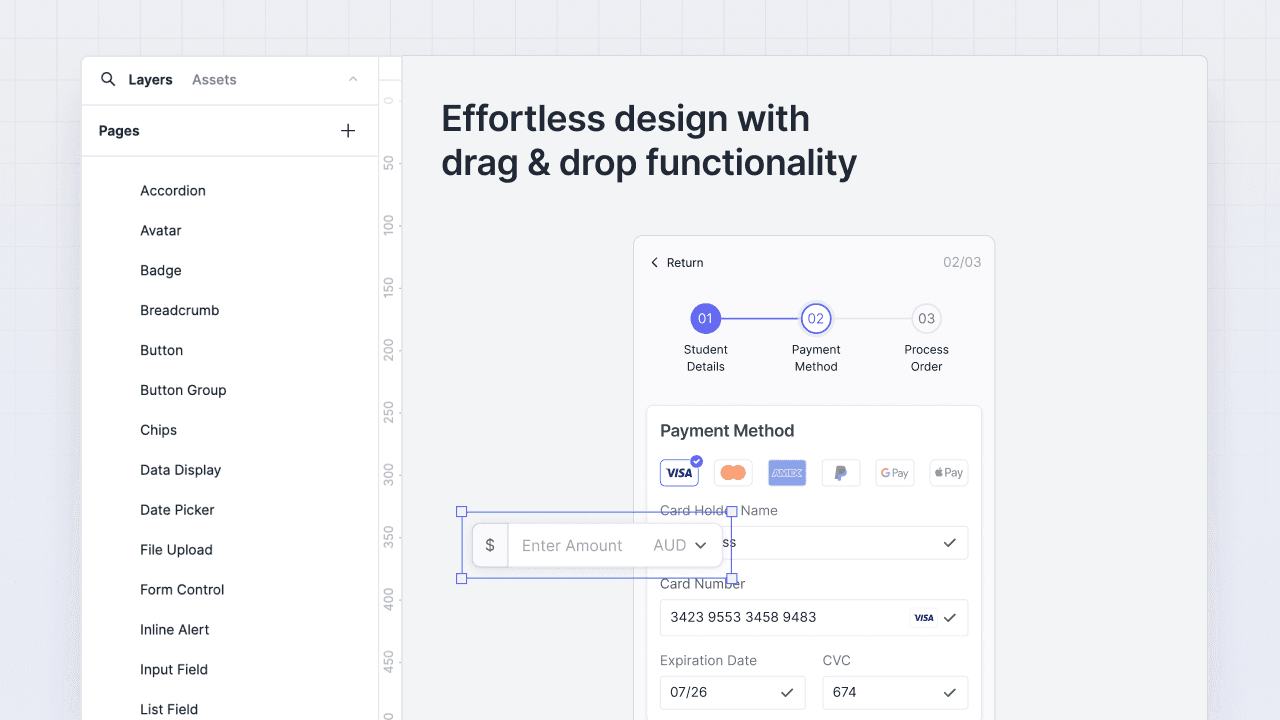Select the Google Pay option
The height and width of the screenshot is (720, 1280).
pyautogui.click(x=895, y=473)
